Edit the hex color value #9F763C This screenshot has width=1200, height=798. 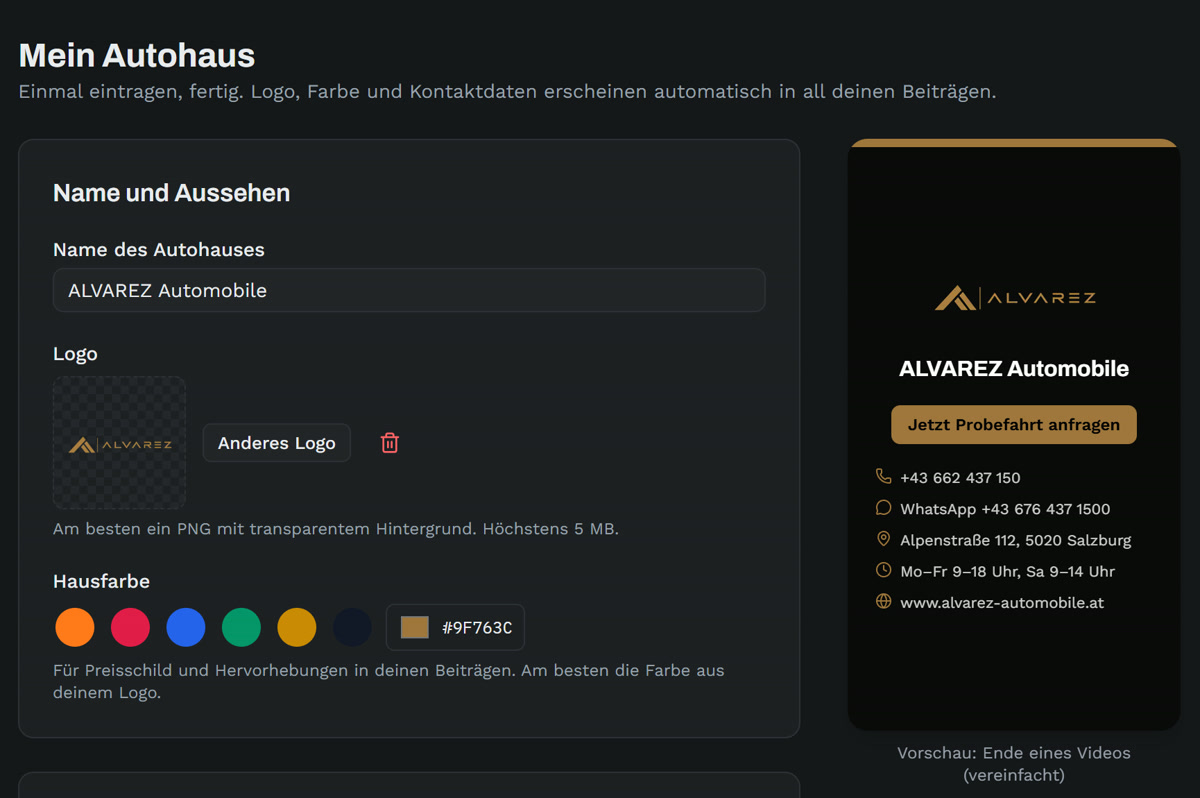coord(477,628)
